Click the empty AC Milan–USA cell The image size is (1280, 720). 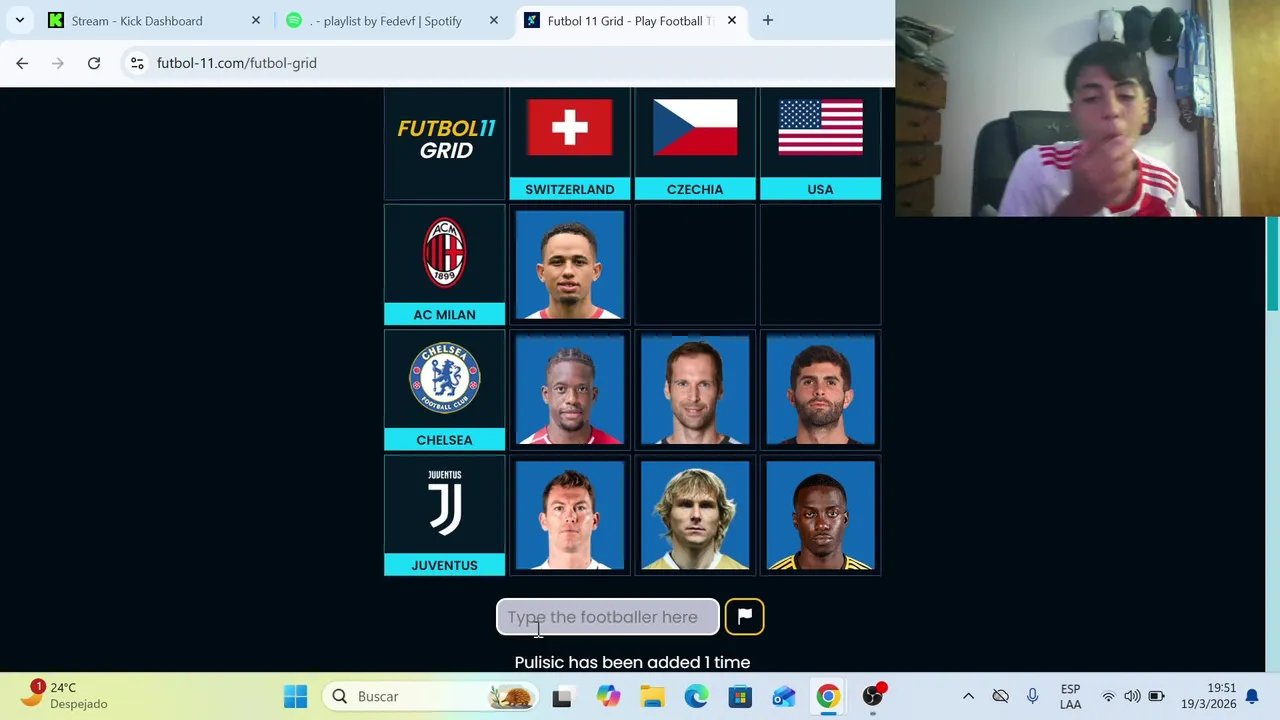click(x=820, y=265)
